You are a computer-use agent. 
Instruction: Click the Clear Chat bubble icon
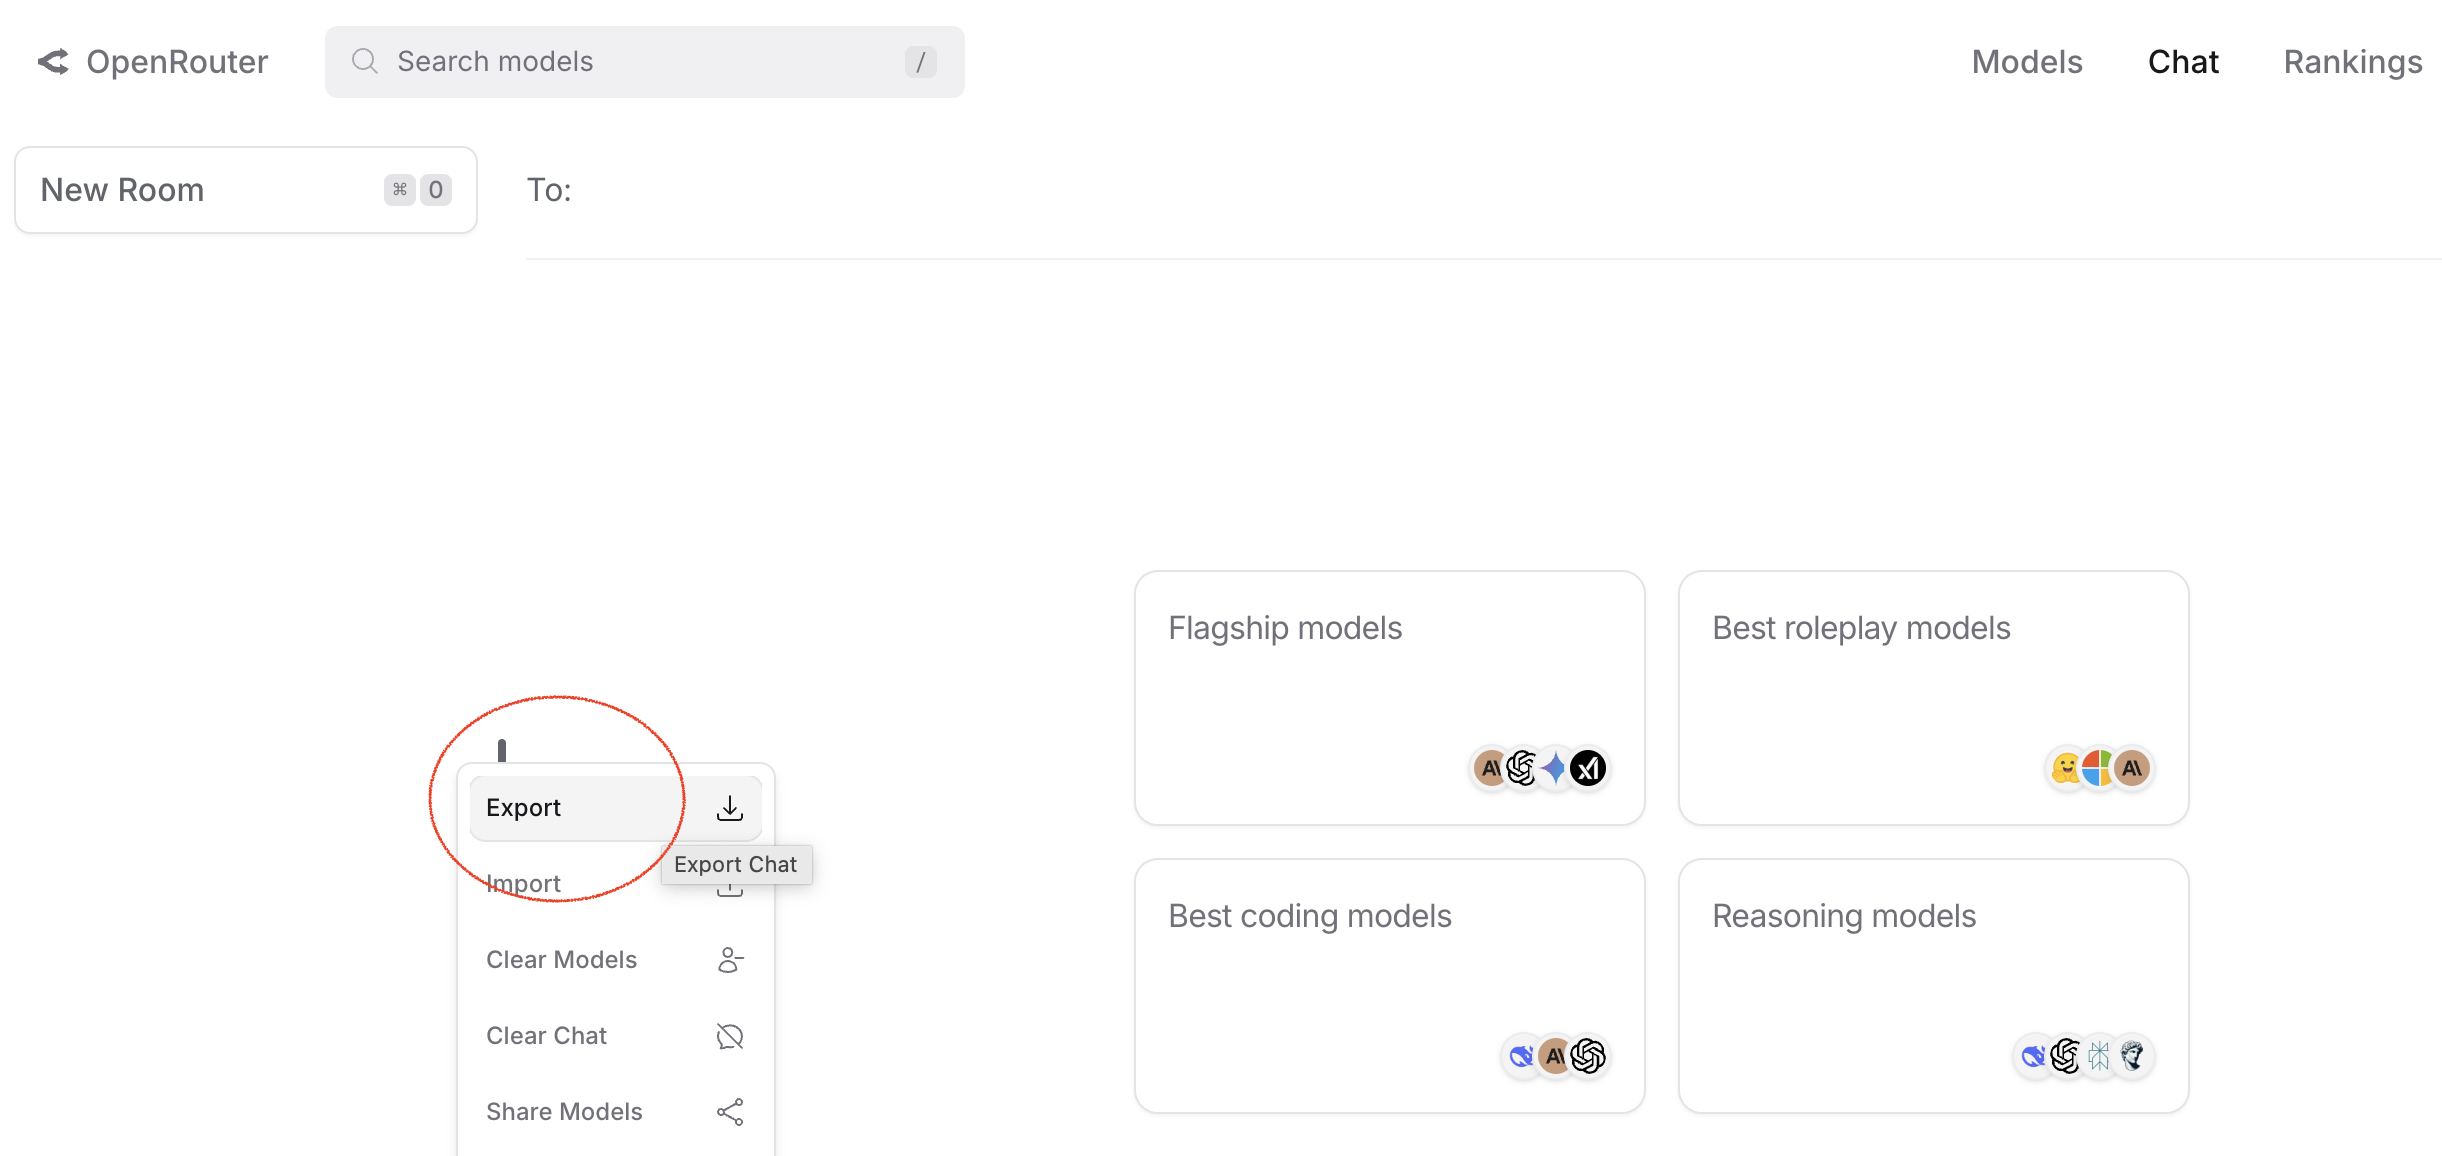(730, 1036)
